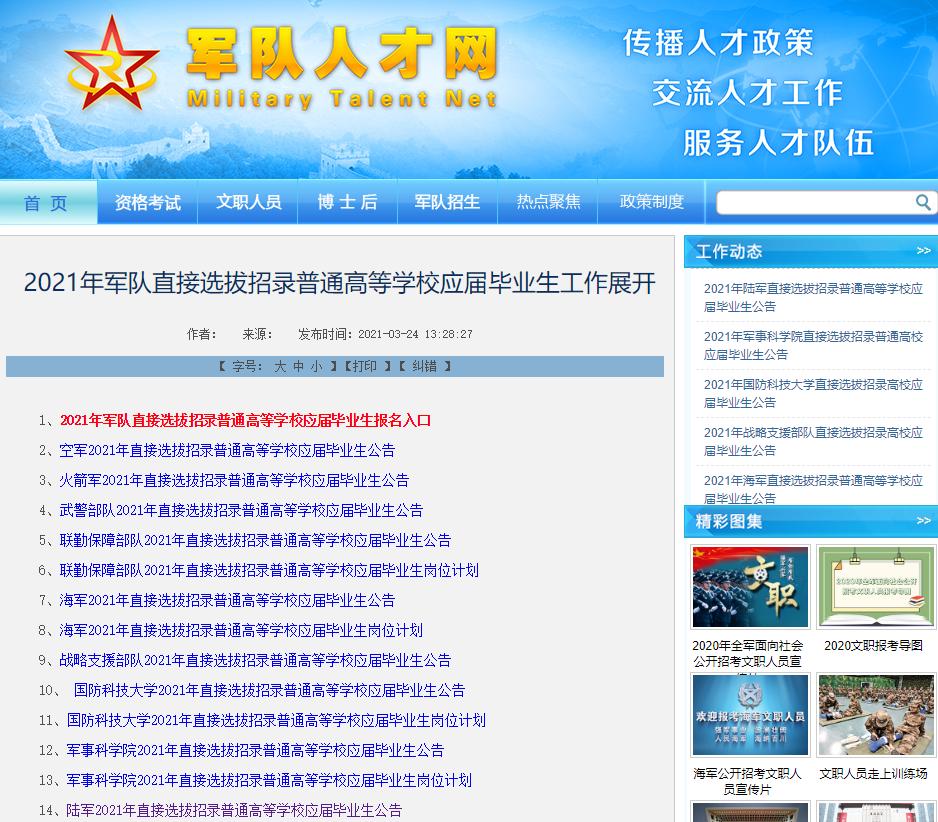Click the 发布时间 2021-03-24 text
Screen dimensions: 938x822
point(385,334)
